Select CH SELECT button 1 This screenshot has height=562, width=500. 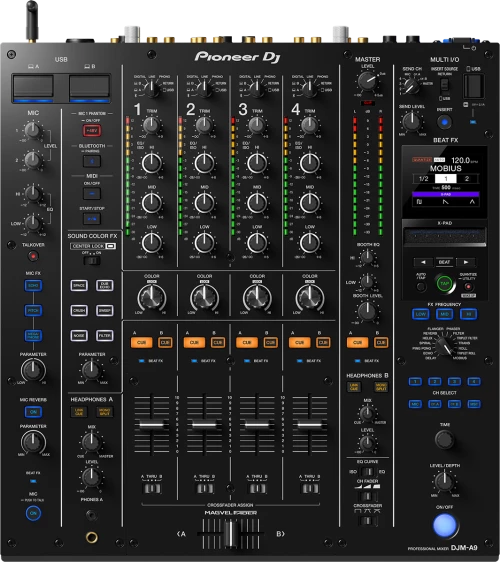pyautogui.click(x=415, y=381)
